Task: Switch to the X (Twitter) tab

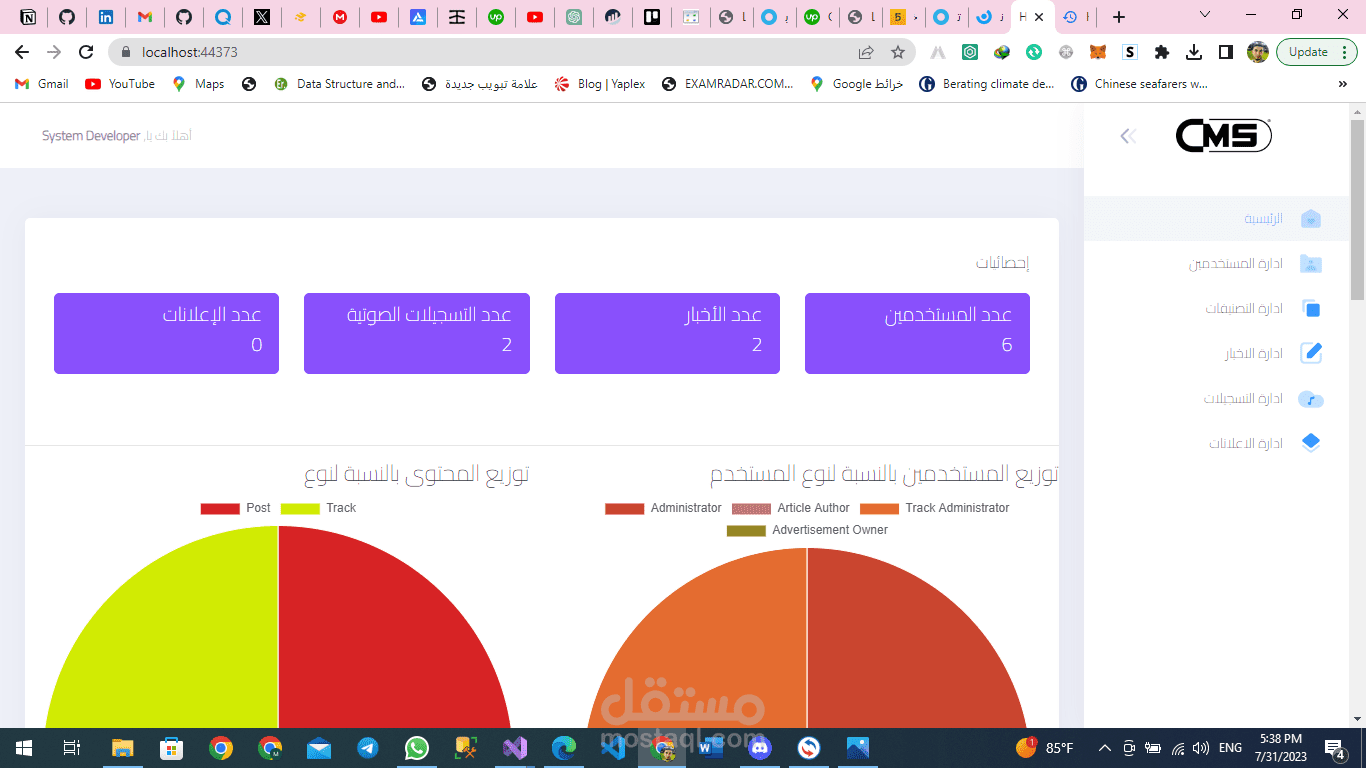Action: (262, 17)
